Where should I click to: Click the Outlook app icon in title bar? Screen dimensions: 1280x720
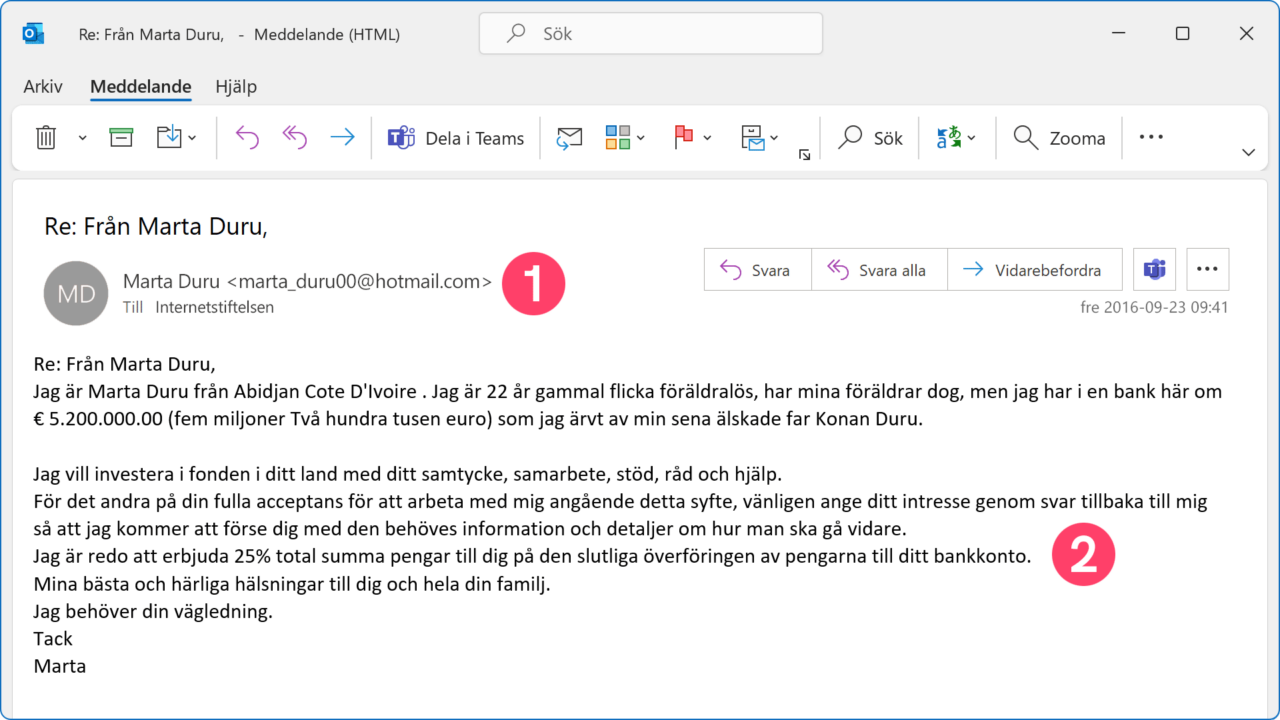[x=33, y=34]
